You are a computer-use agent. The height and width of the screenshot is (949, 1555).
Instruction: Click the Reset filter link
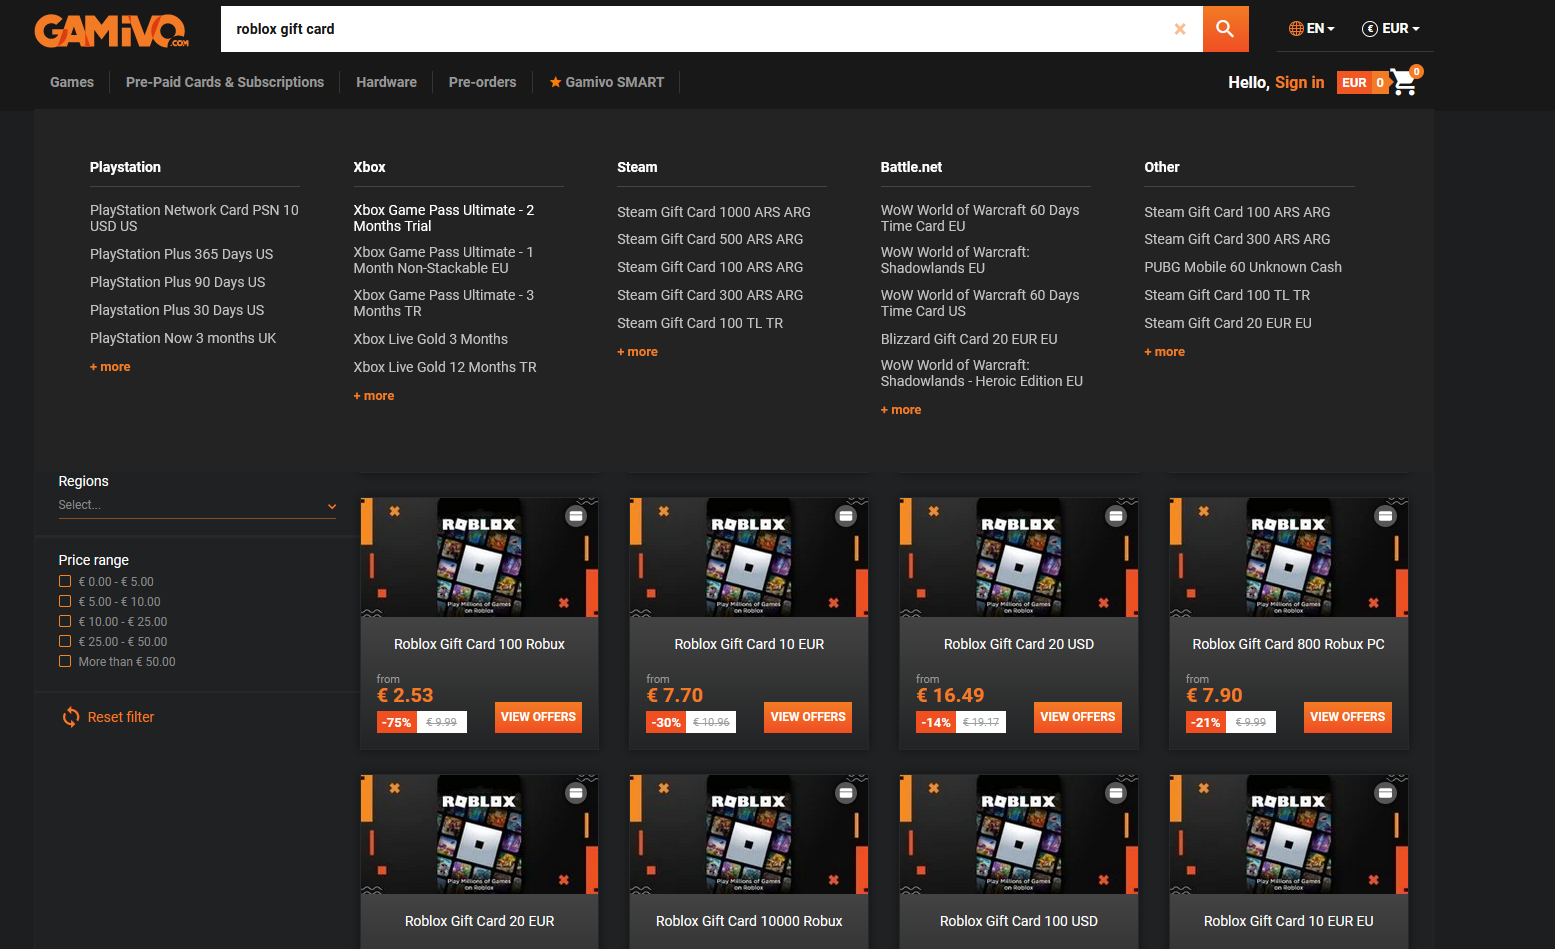click(x=121, y=717)
